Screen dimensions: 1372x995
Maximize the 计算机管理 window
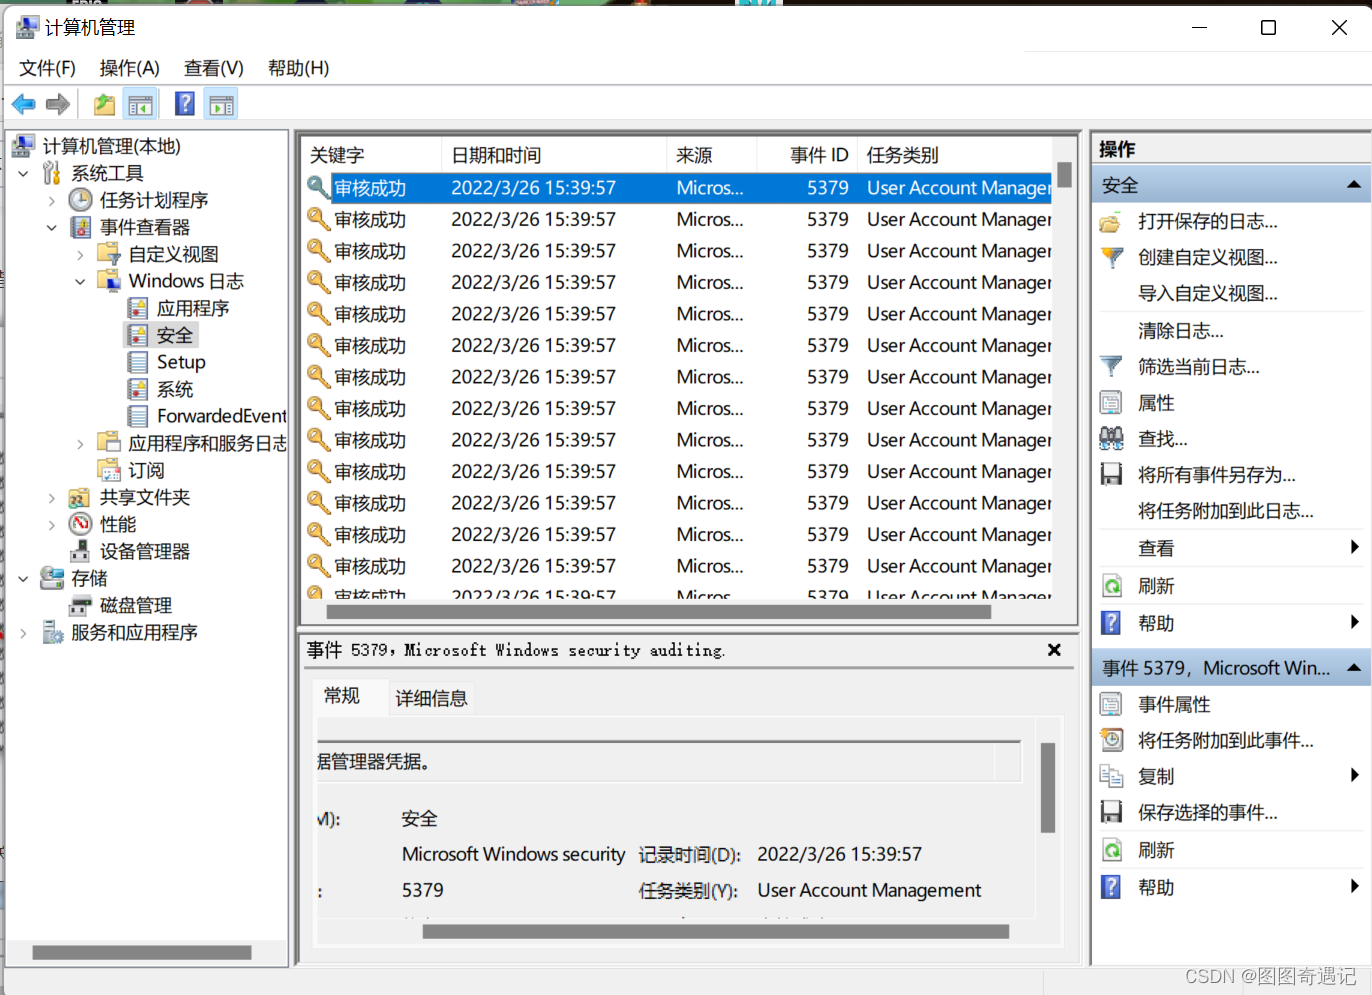(x=1268, y=27)
